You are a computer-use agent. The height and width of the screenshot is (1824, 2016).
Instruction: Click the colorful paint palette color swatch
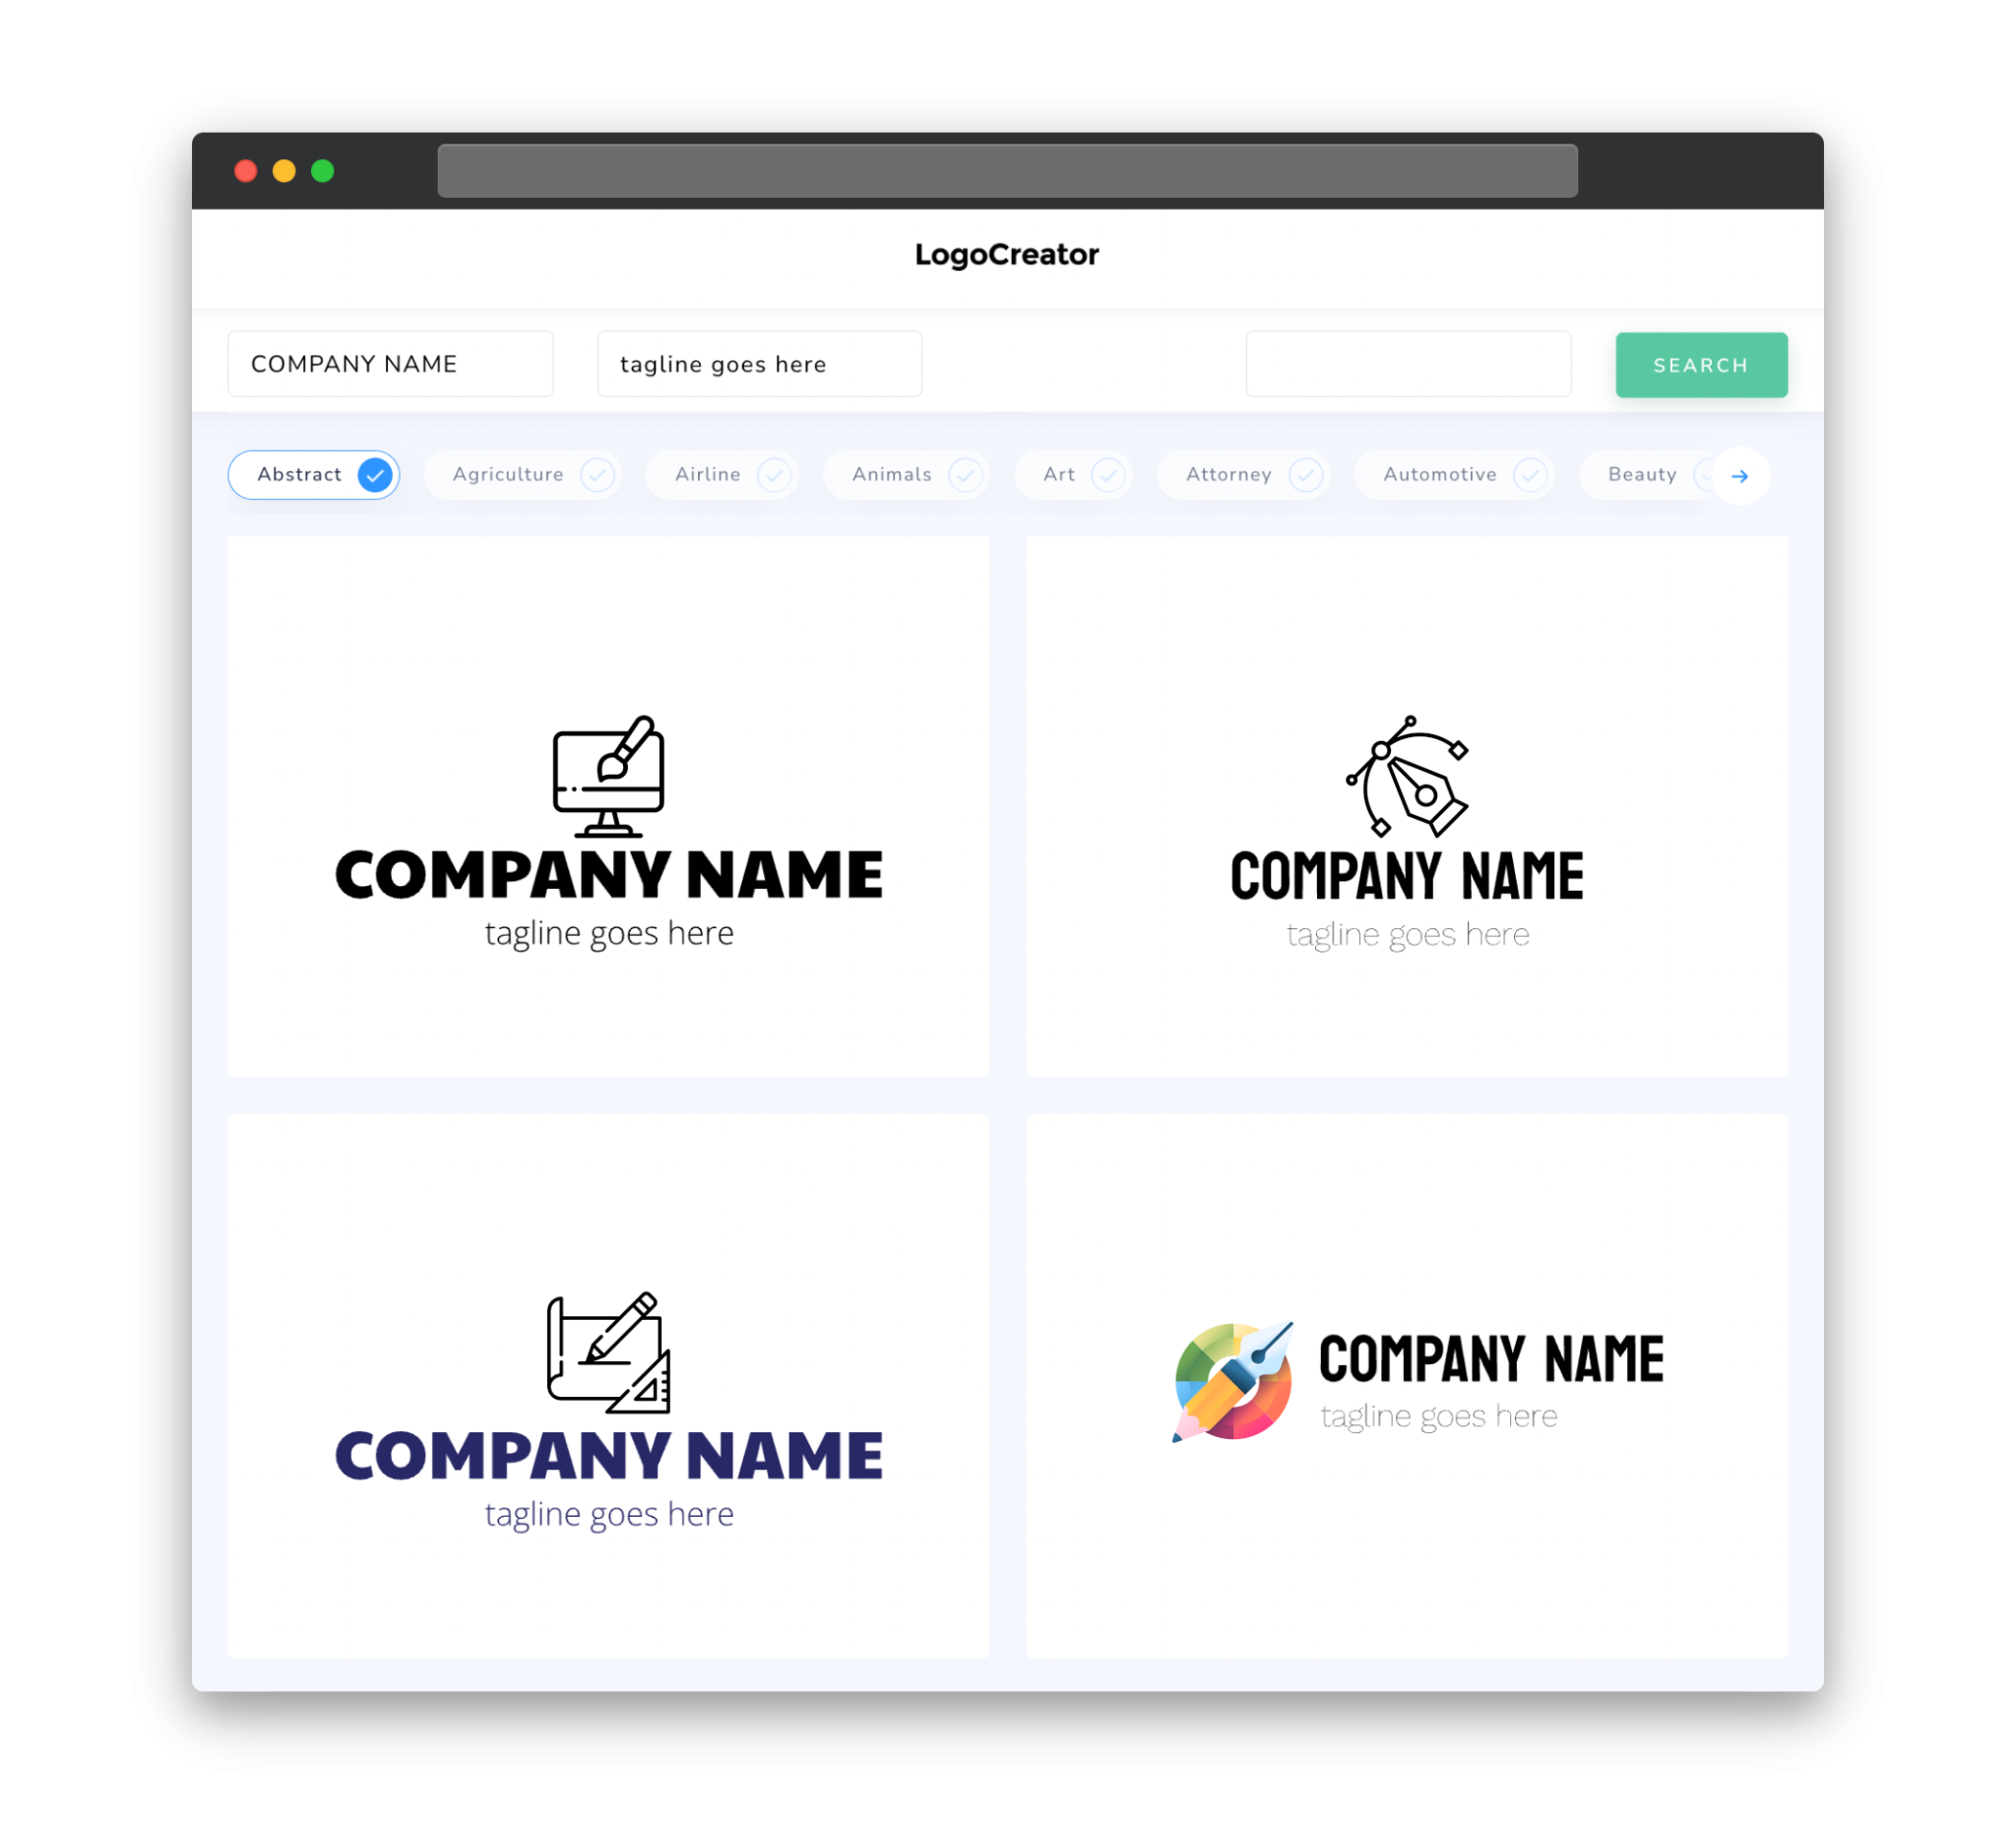pos(1229,1382)
